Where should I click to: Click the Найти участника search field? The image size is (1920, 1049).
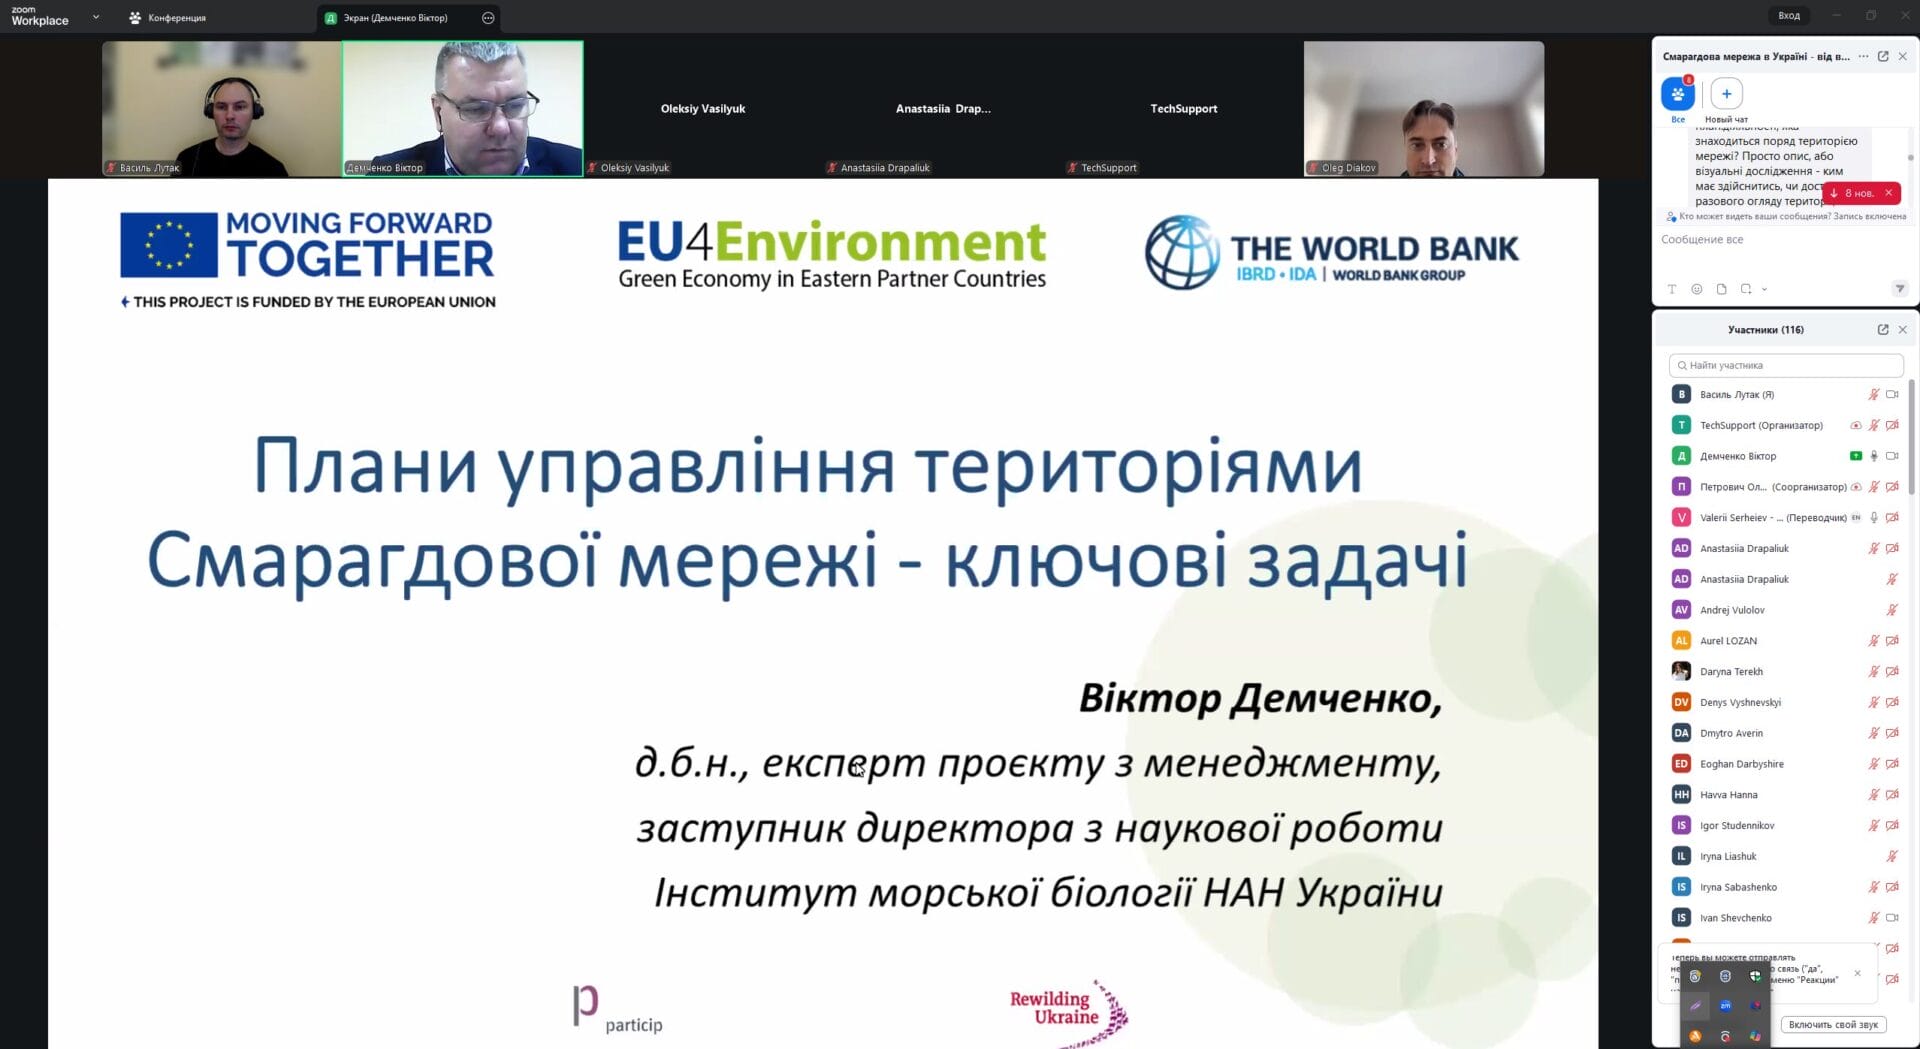tap(1785, 365)
